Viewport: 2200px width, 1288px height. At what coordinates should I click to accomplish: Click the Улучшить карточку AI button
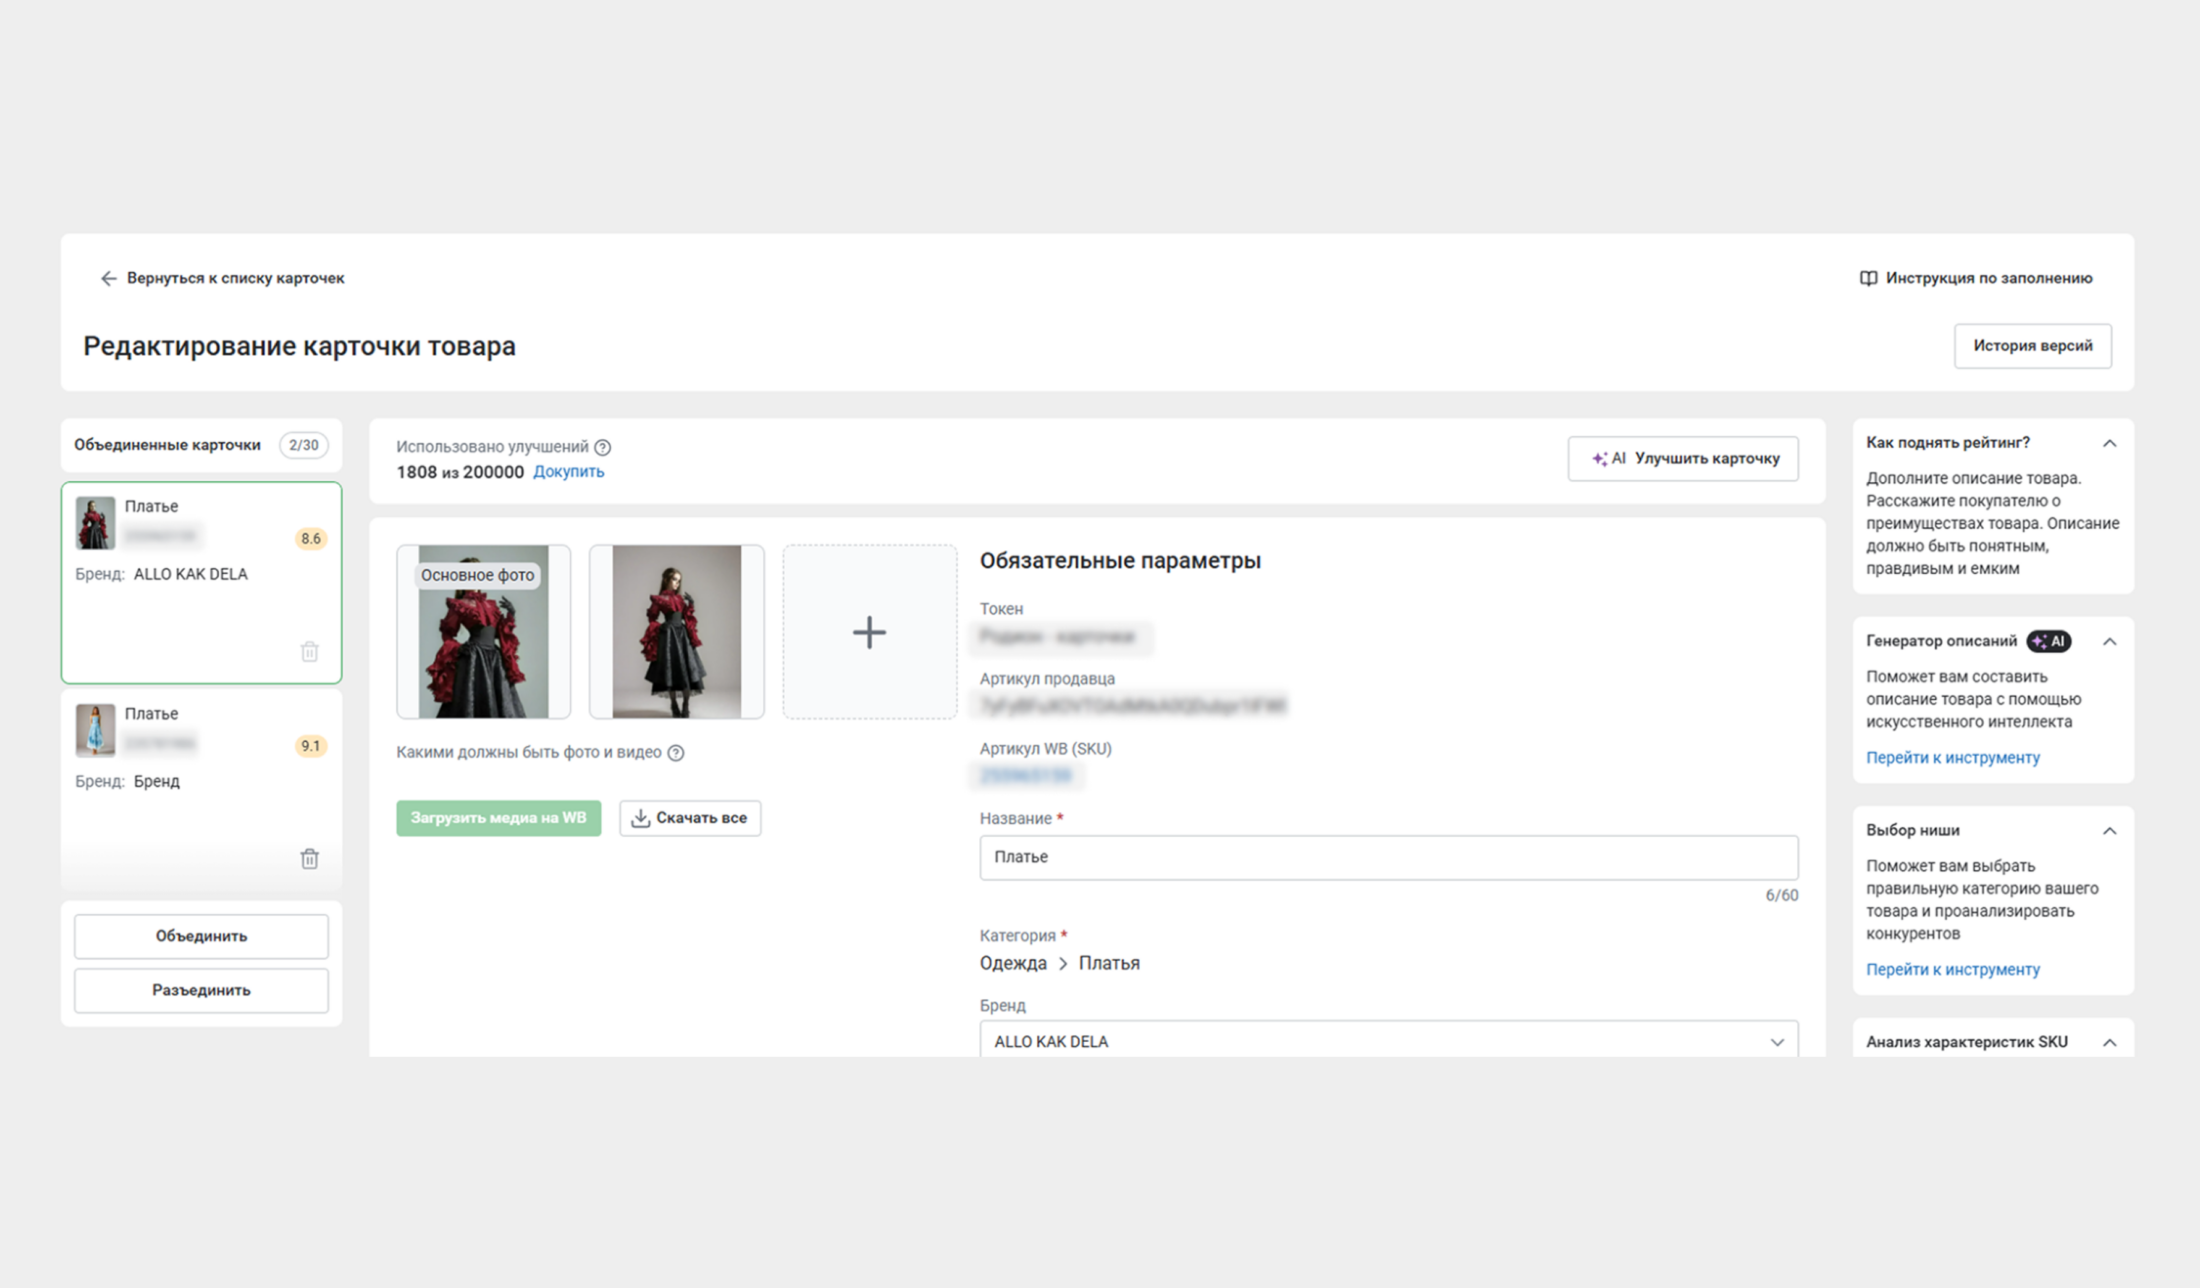point(1683,458)
